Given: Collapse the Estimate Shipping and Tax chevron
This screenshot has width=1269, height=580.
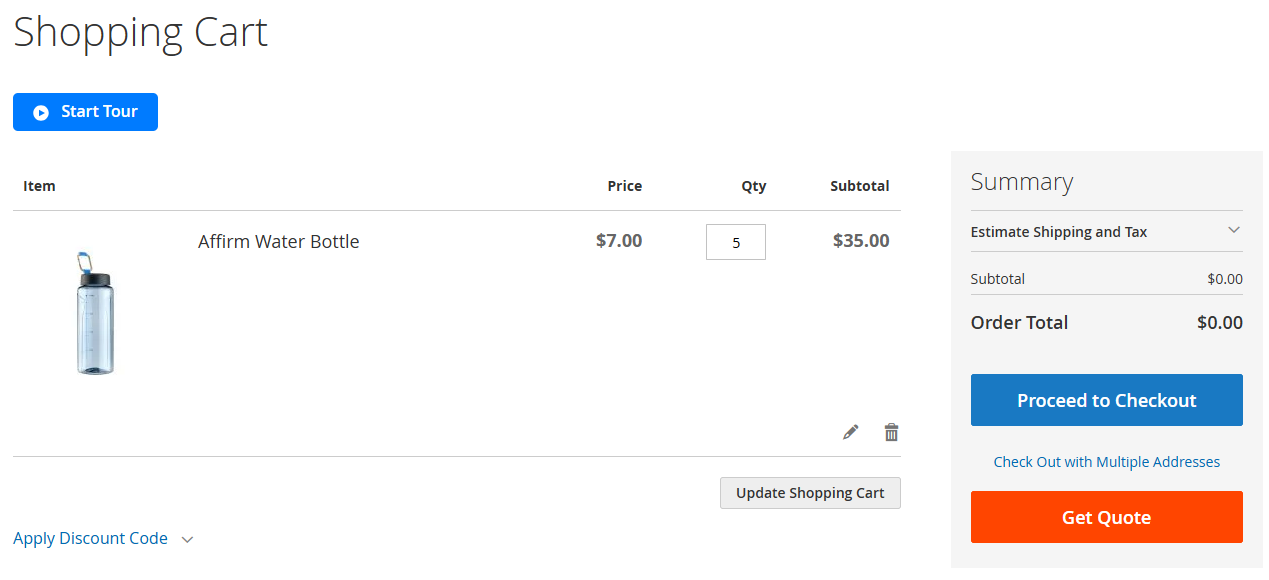Looking at the screenshot, I should (1236, 230).
